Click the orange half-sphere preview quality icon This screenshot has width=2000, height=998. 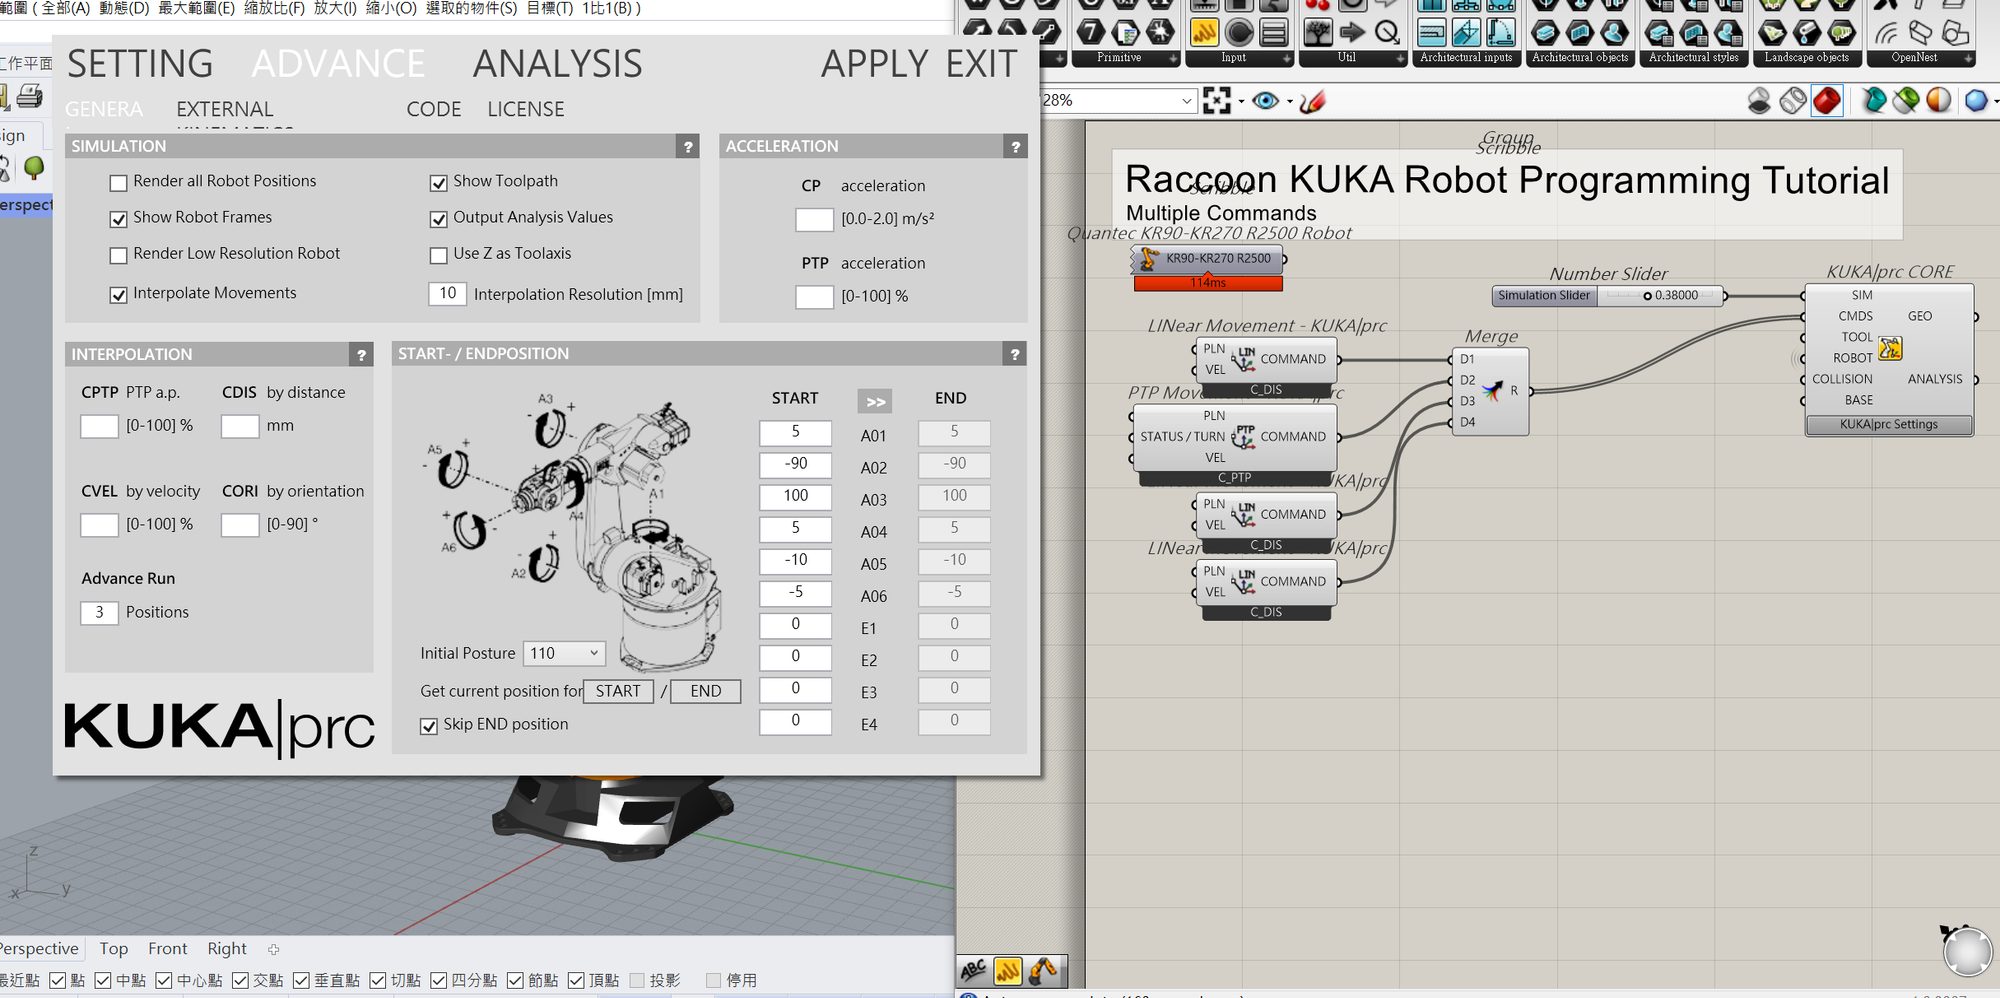[x=1939, y=100]
